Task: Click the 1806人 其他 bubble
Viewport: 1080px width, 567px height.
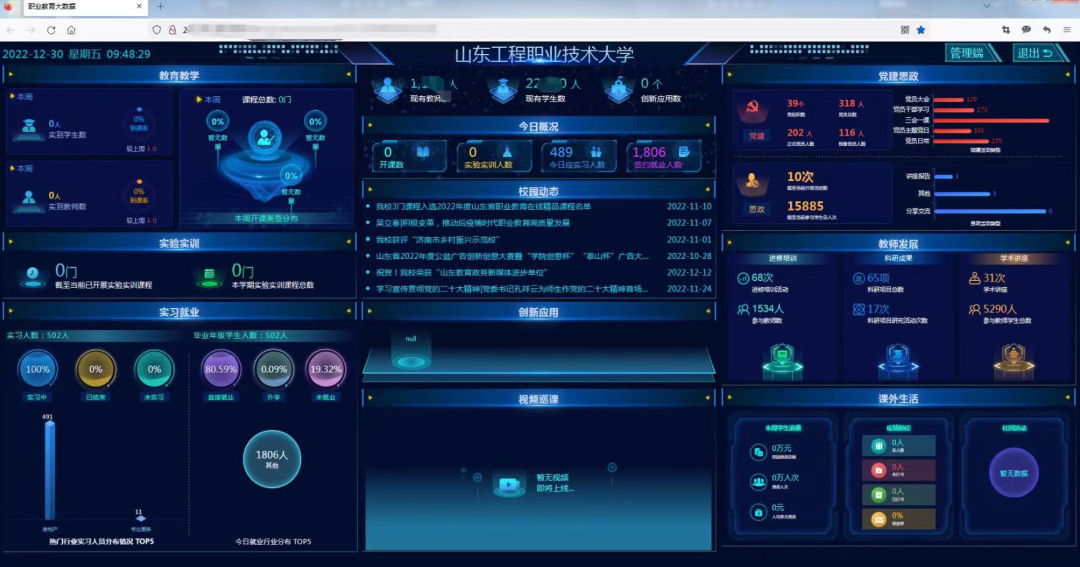Action: (272, 460)
